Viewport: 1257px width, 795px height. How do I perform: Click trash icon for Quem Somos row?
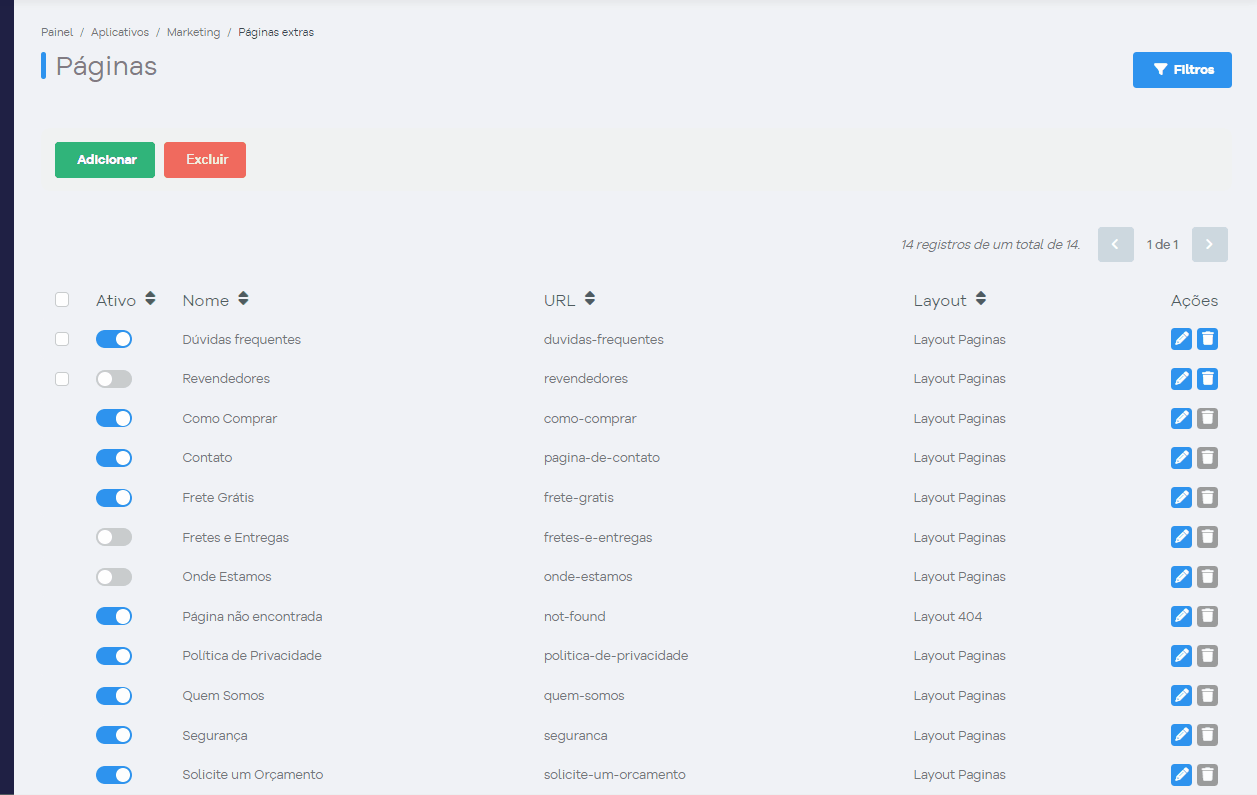(1207, 696)
